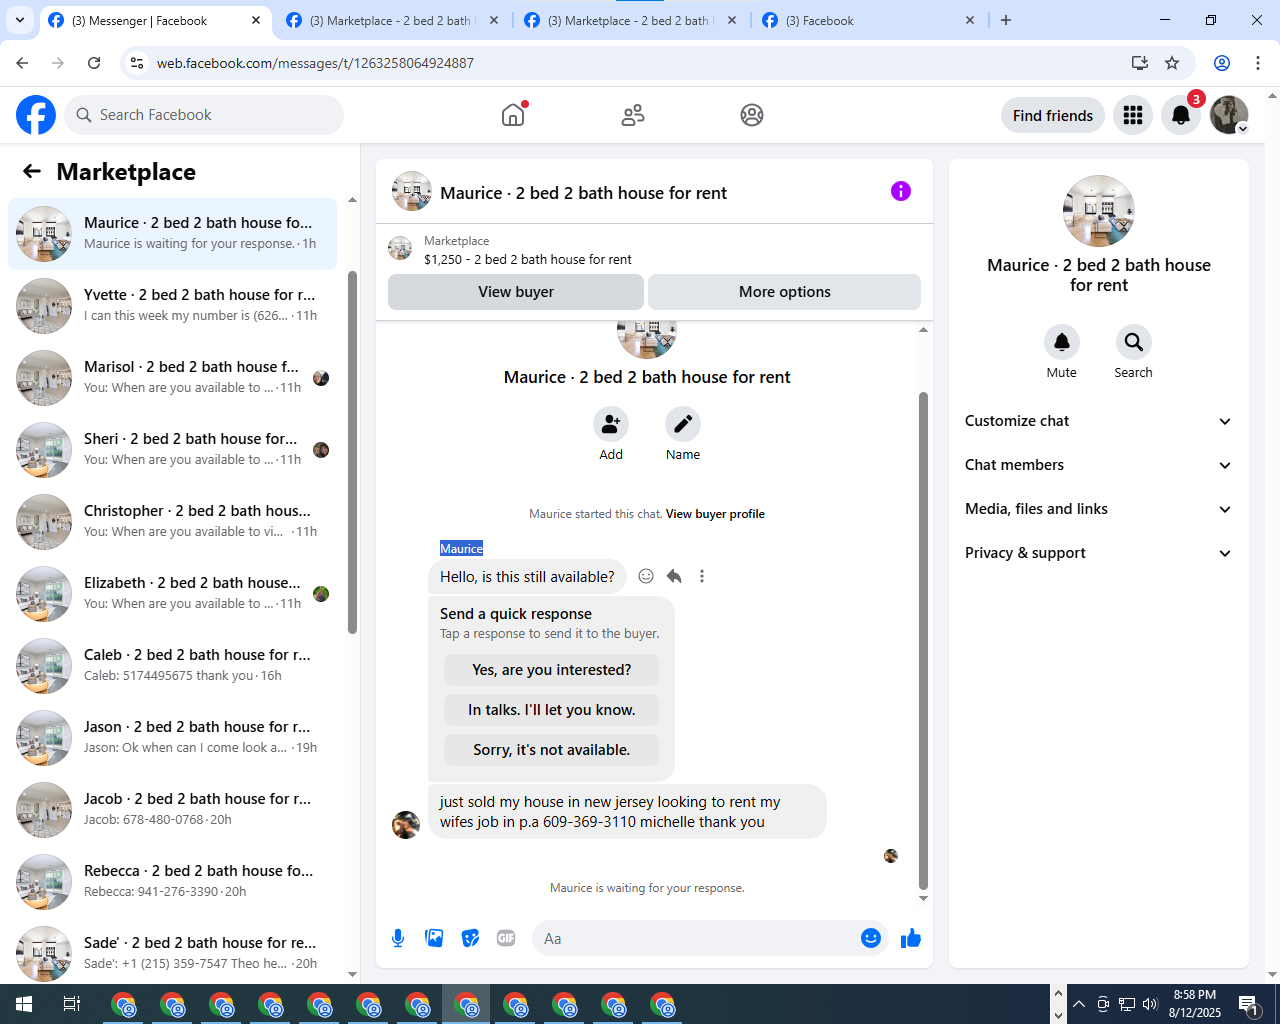
Task: Send quick response 'Sorry, it's not available.'
Action: click(x=552, y=750)
